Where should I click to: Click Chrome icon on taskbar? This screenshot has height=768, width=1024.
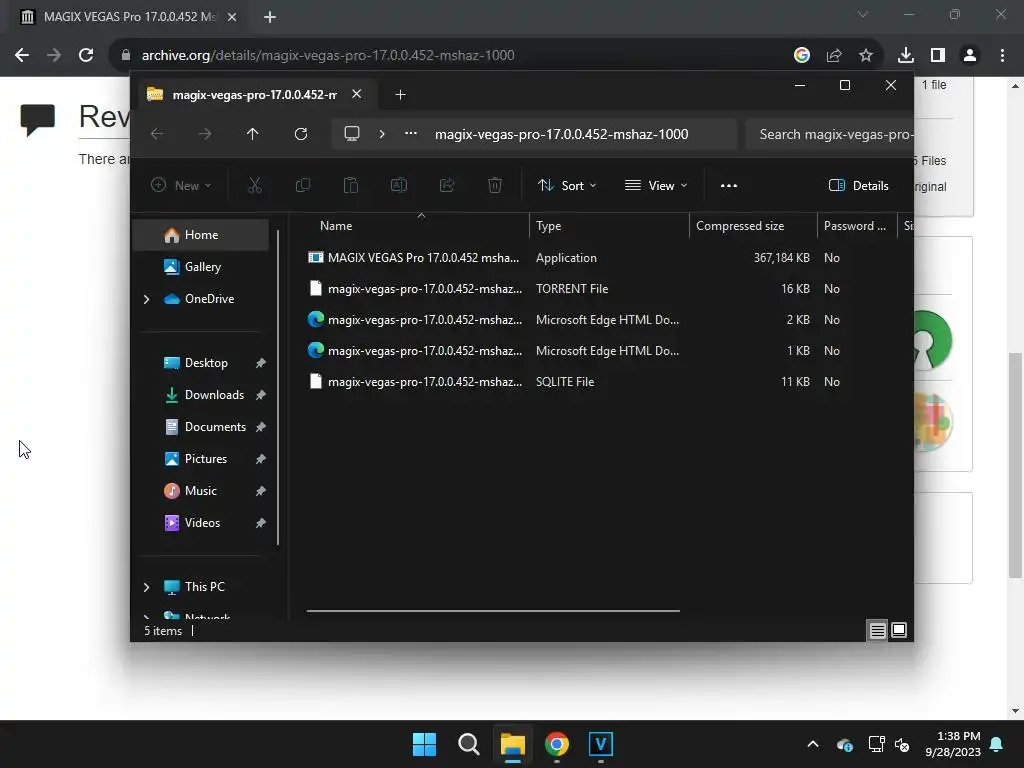coord(556,744)
